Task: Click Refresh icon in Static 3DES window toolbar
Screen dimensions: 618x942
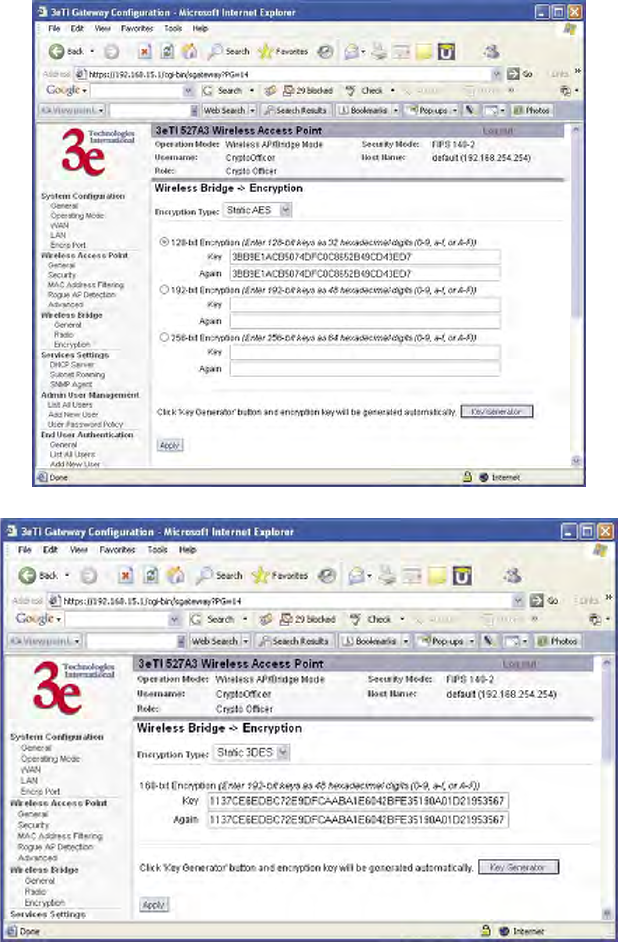Action: (x=151, y=576)
